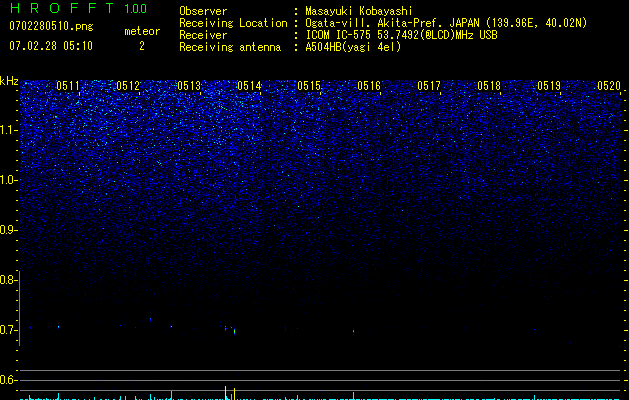Select the A504HB(yagi 4el) antenna text
The width and height of the screenshot is (629, 400).
click(x=353, y=47)
